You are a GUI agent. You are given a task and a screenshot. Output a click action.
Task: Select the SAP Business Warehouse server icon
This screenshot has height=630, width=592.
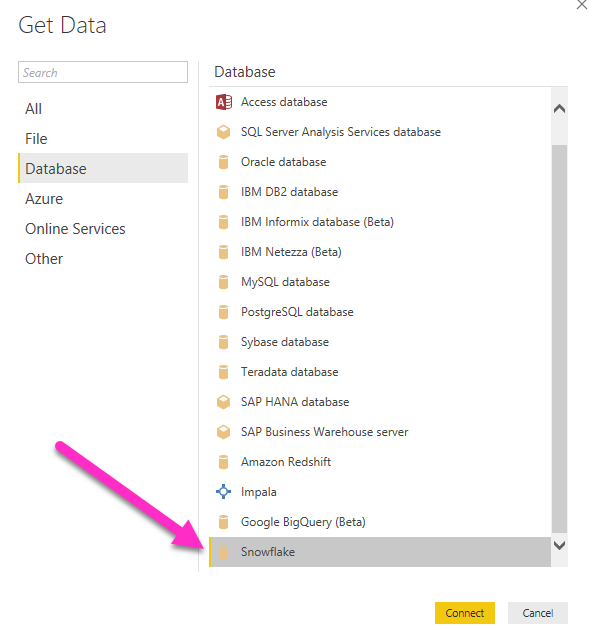[223, 432]
